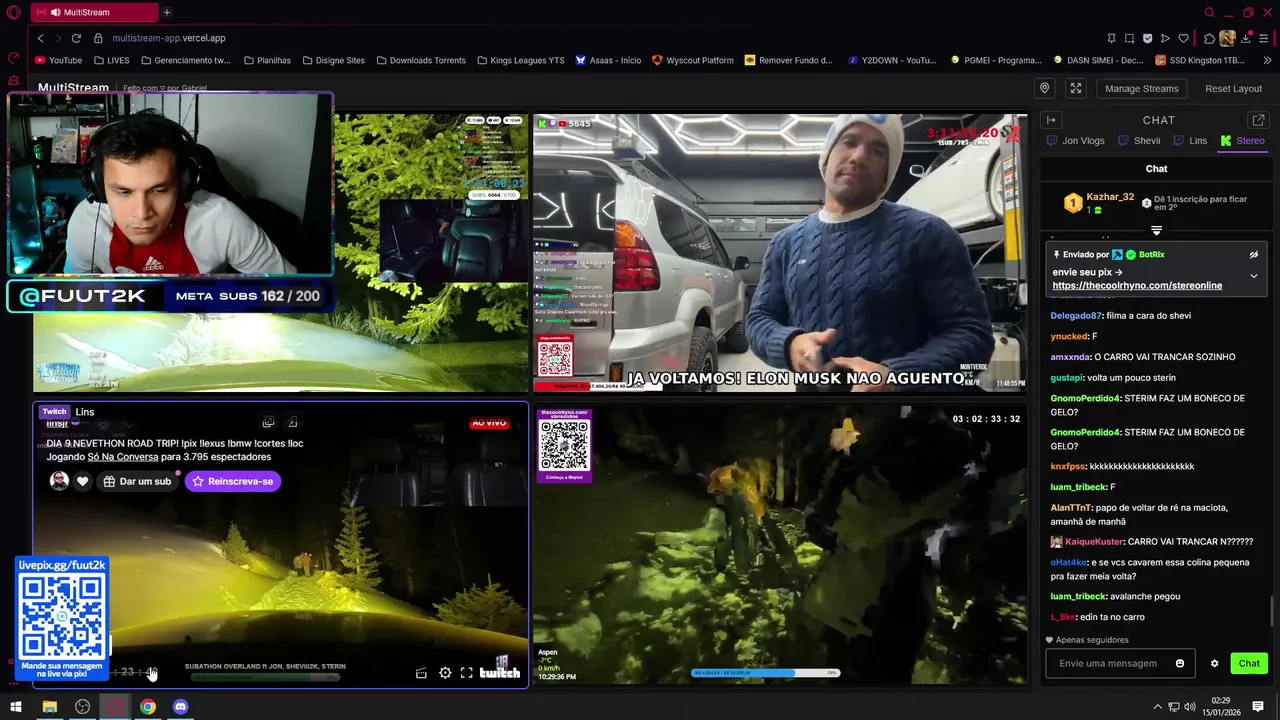The height and width of the screenshot is (720, 1280).
Task: Click Opera search tabs magnifier
Action: point(1209,12)
